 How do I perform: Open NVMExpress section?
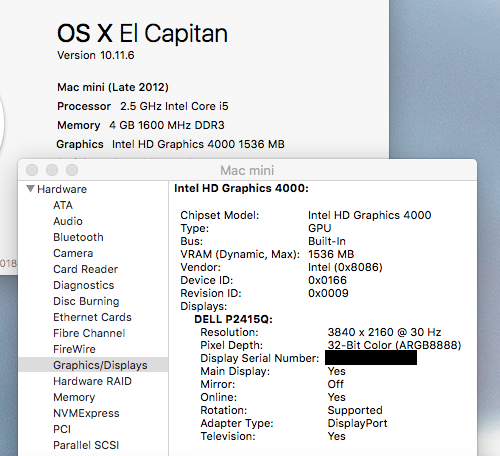coord(86,413)
